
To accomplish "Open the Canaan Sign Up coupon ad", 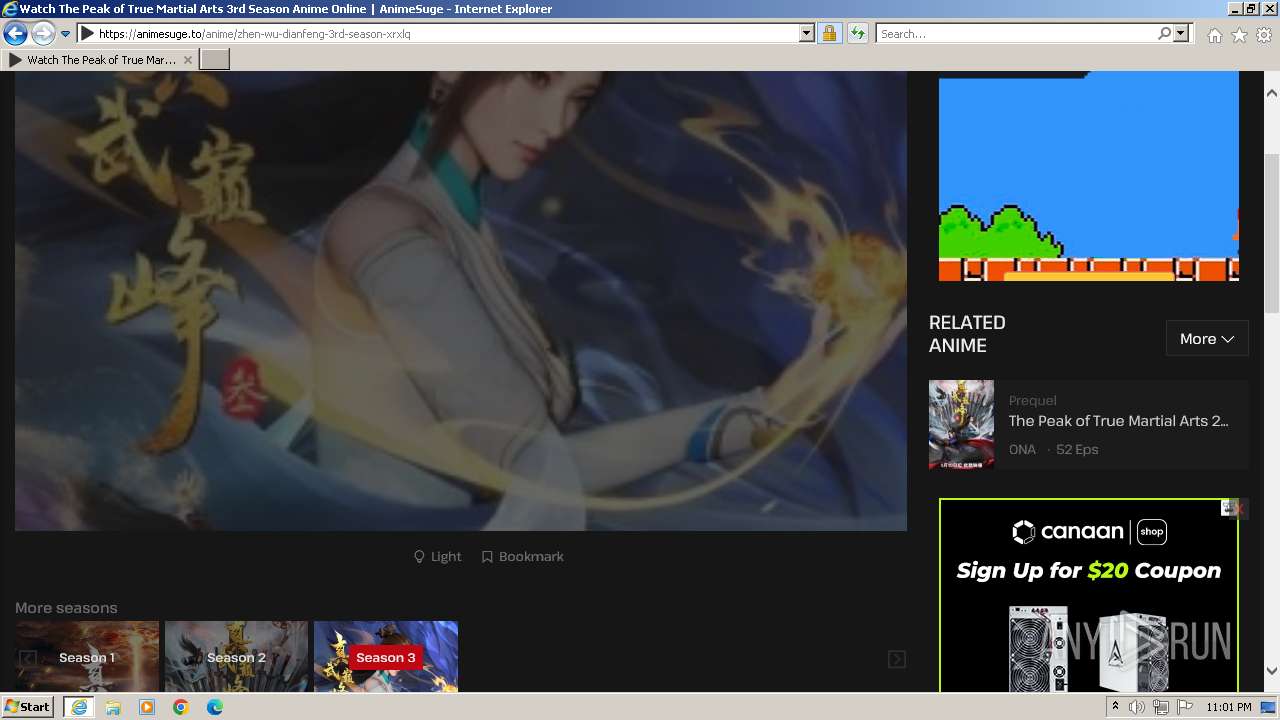I will (x=1089, y=595).
